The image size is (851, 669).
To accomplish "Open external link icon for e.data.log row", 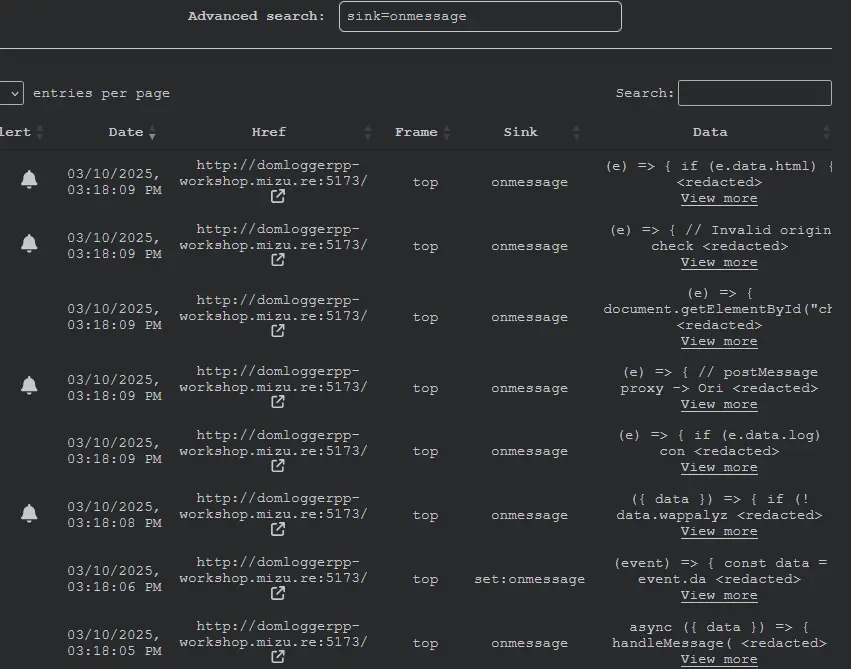I will 278,465.
